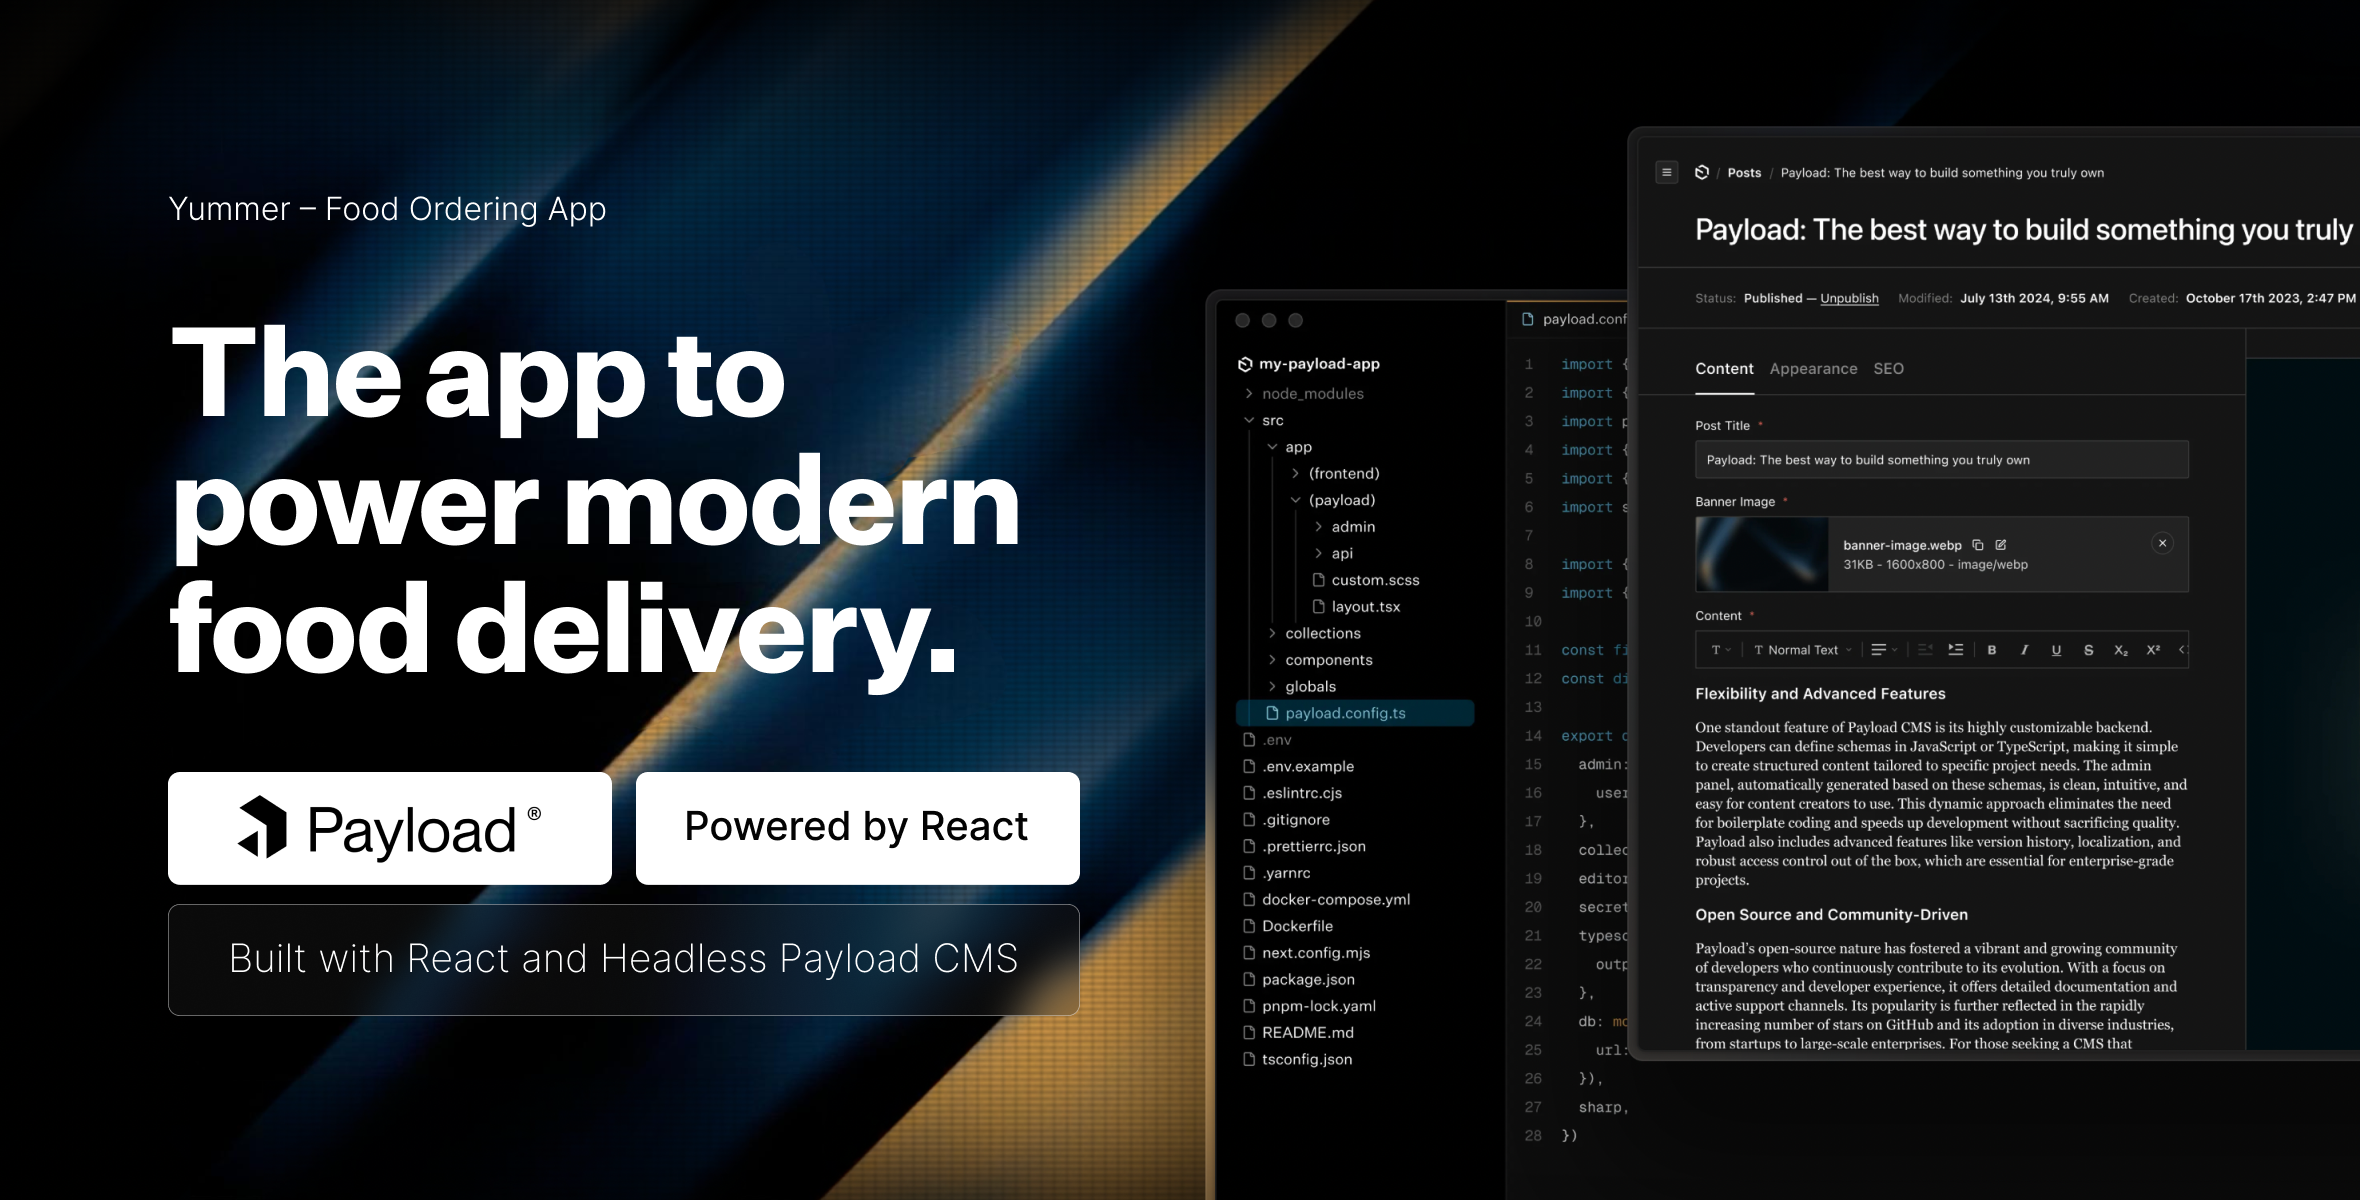Navigate to Posts via the breadcrumb
The image size is (2360, 1200).
[1743, 172]
